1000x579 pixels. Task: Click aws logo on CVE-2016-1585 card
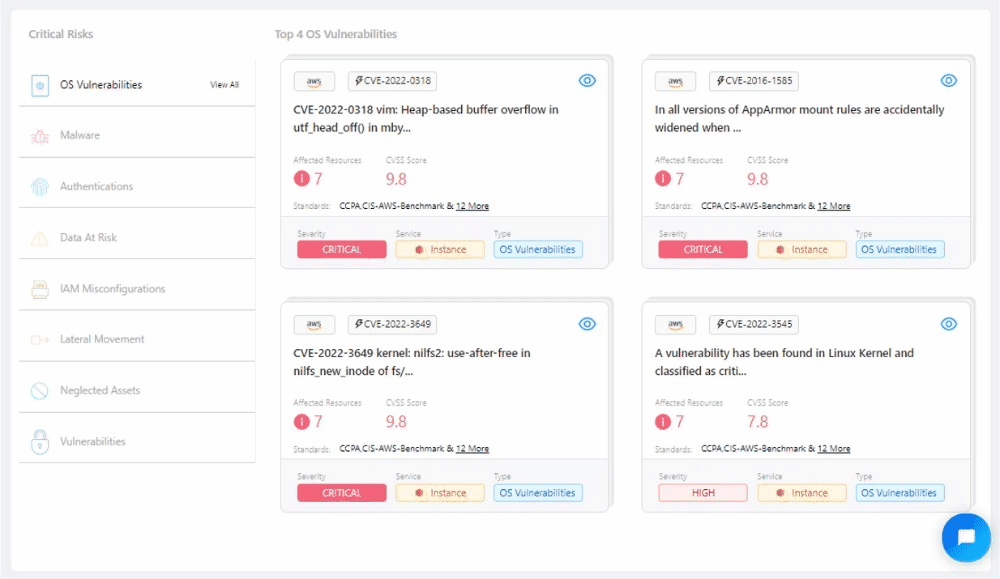(675, 81)
